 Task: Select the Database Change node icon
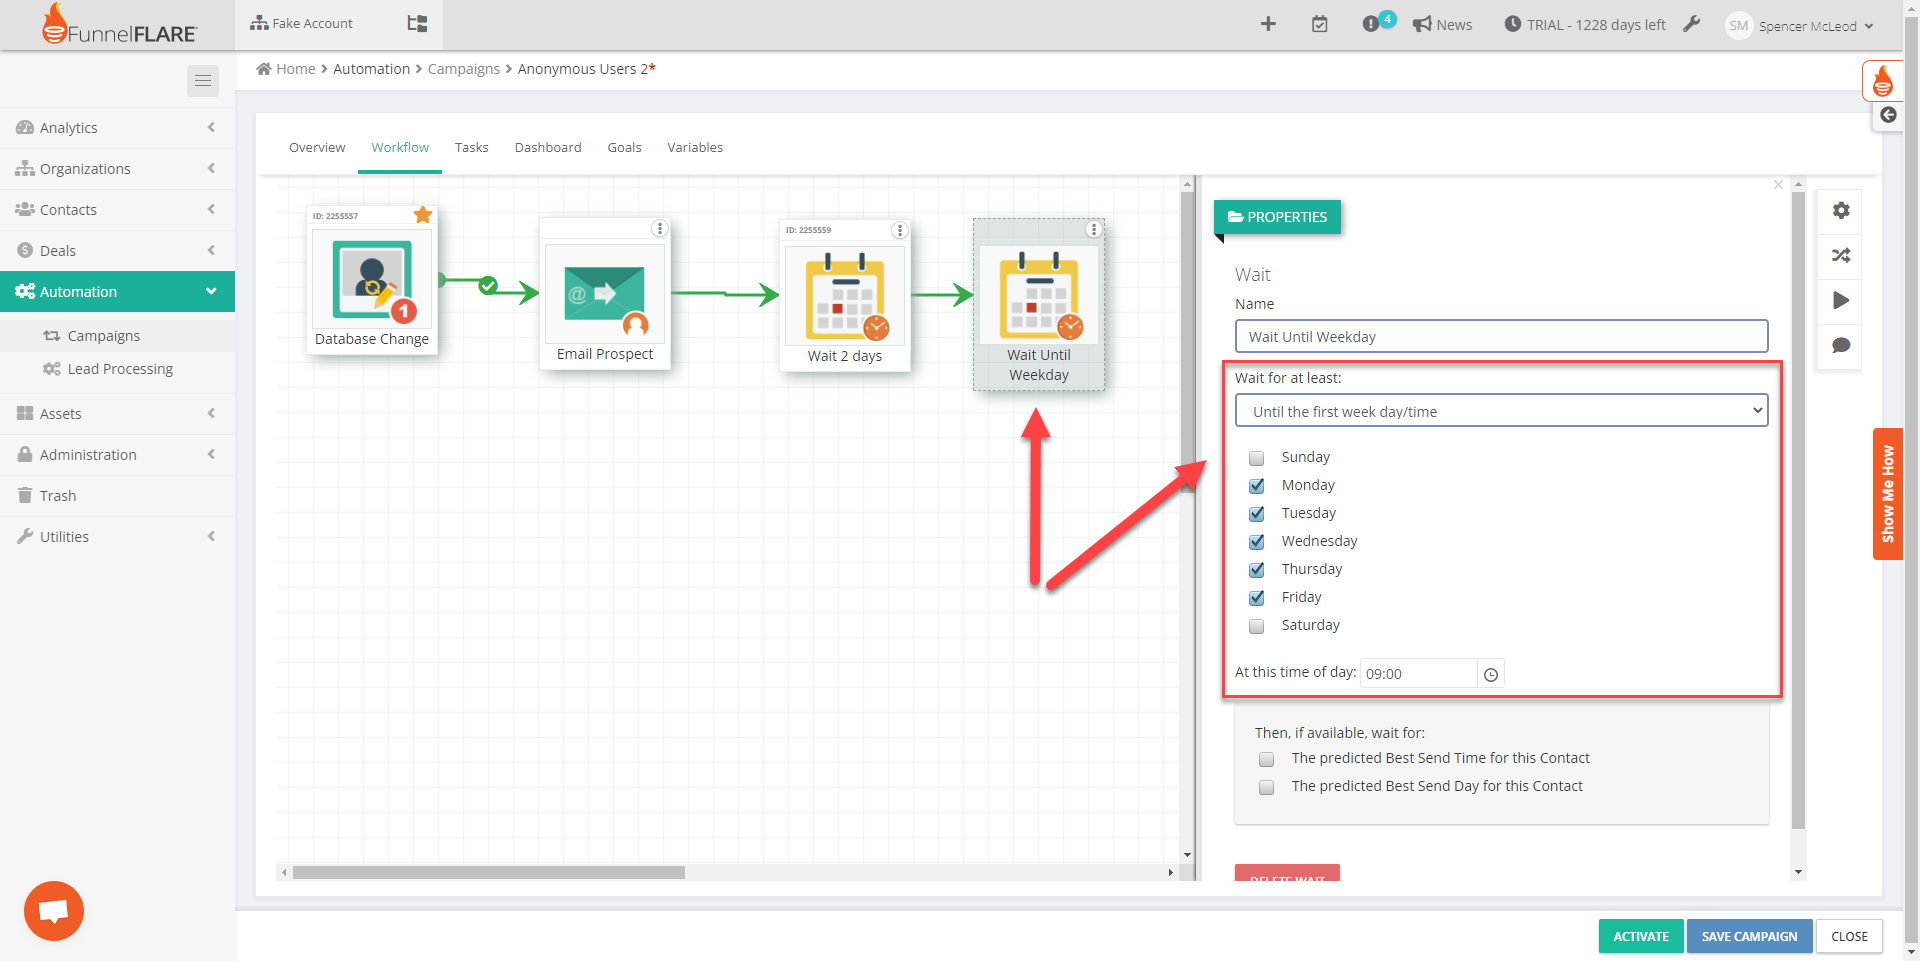tap(372, 279)
